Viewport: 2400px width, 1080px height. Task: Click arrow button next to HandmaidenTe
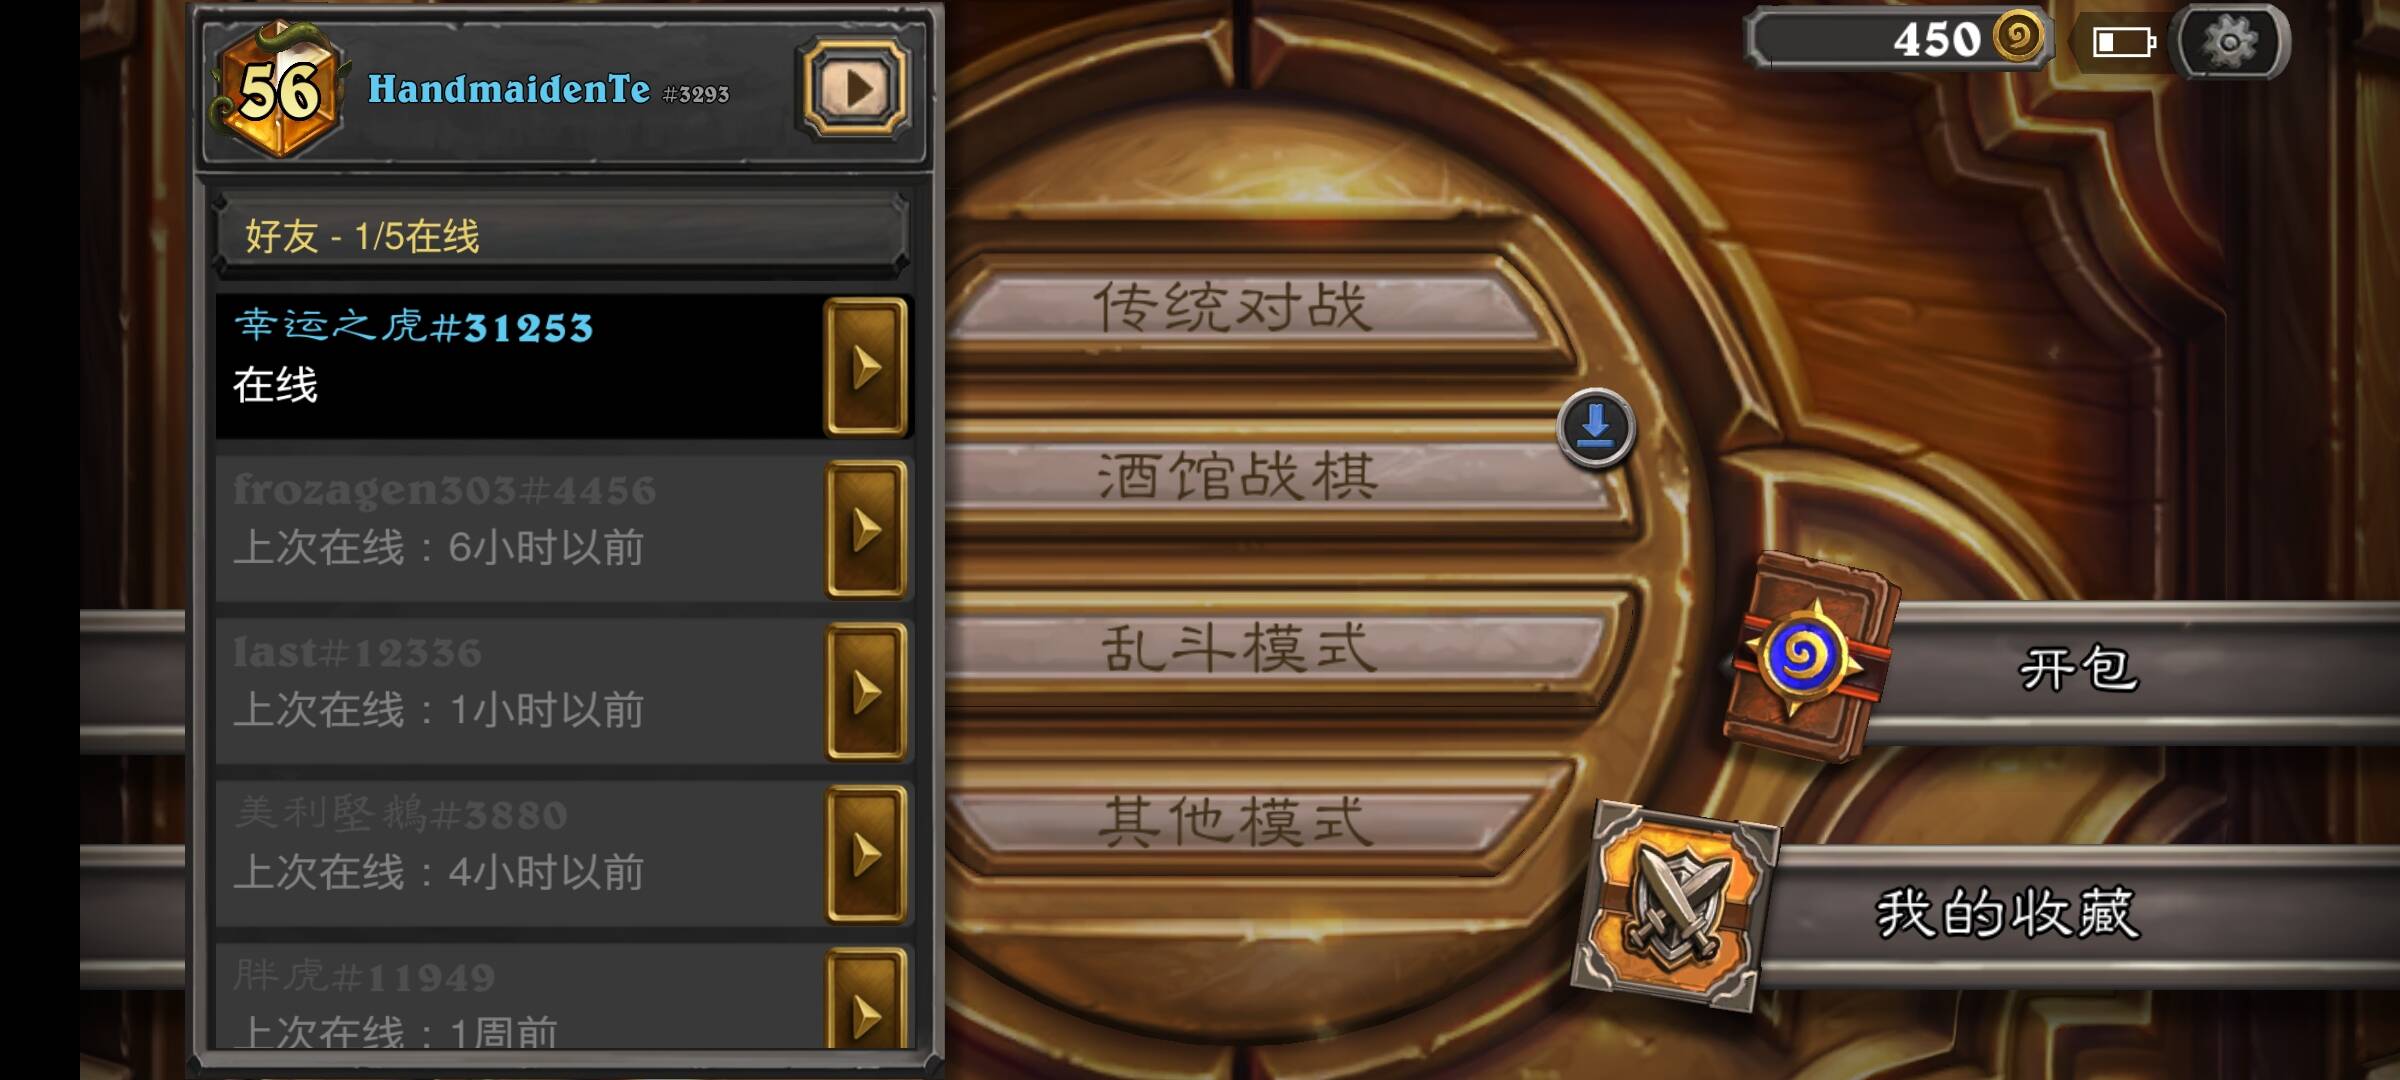click(x=853, y=88)
